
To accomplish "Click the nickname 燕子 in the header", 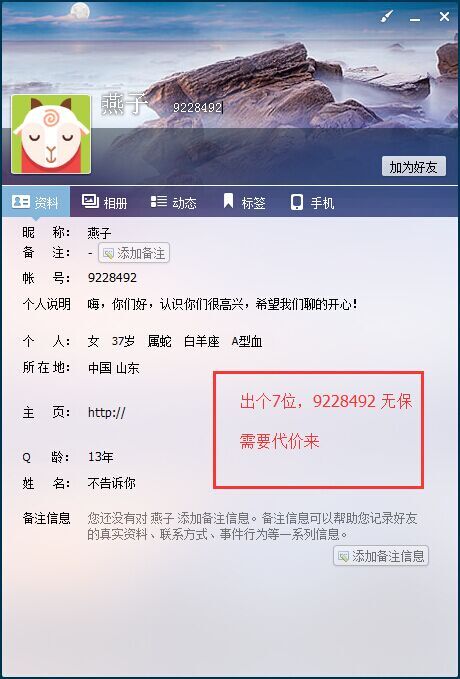I will coord(125,104).
